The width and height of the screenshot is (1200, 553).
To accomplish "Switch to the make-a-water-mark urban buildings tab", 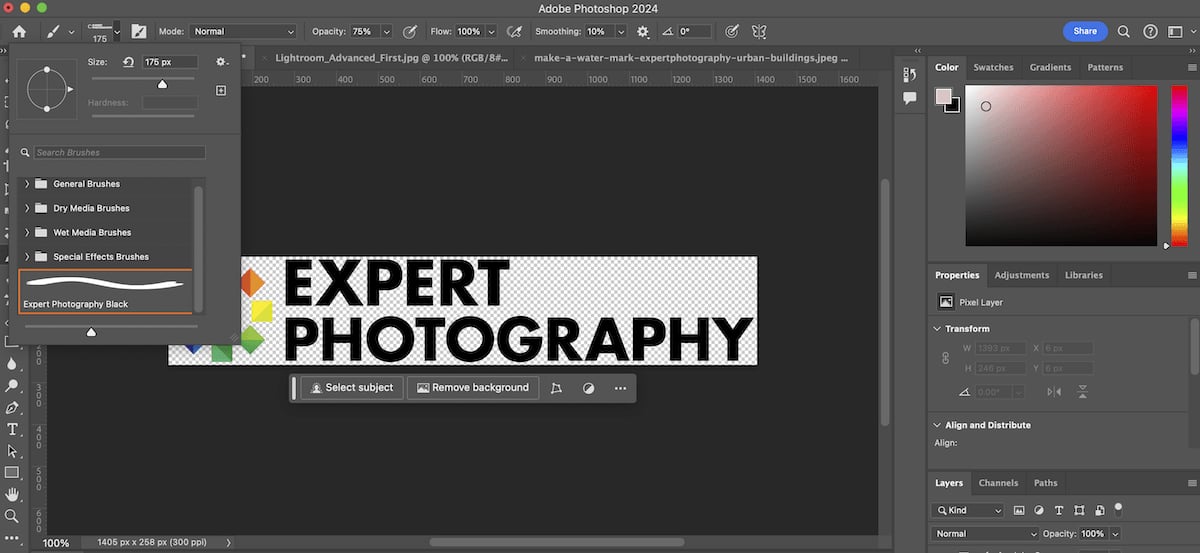I will click(692, 58).
